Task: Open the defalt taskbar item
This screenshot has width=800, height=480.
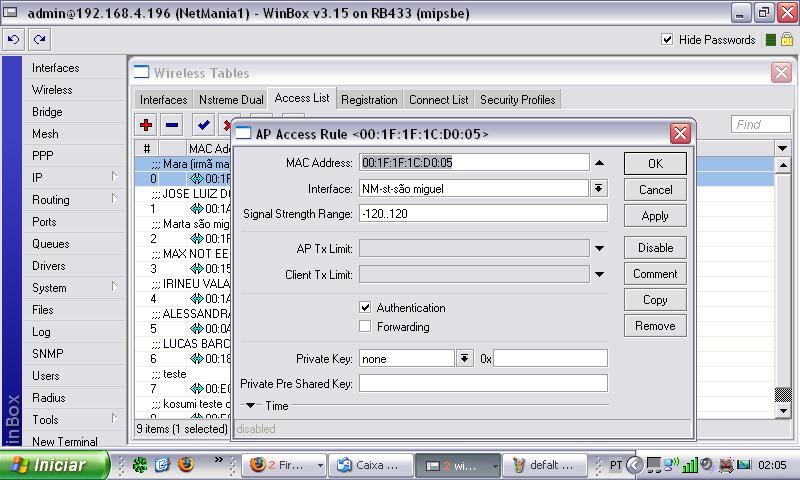Action: click(x=544, y=465)
